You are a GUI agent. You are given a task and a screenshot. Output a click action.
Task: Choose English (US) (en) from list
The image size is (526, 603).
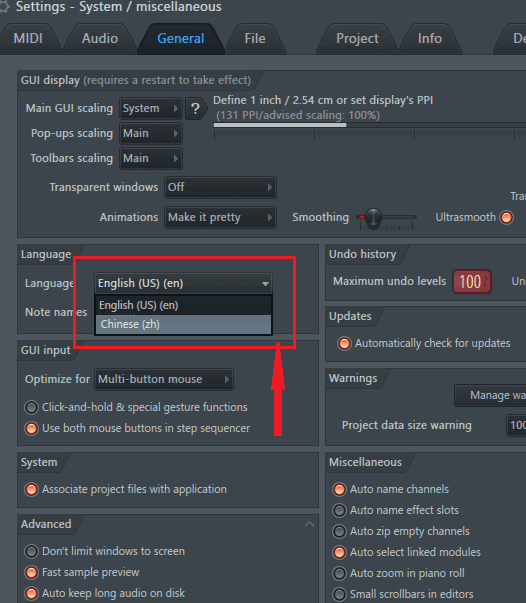(183, 305)
